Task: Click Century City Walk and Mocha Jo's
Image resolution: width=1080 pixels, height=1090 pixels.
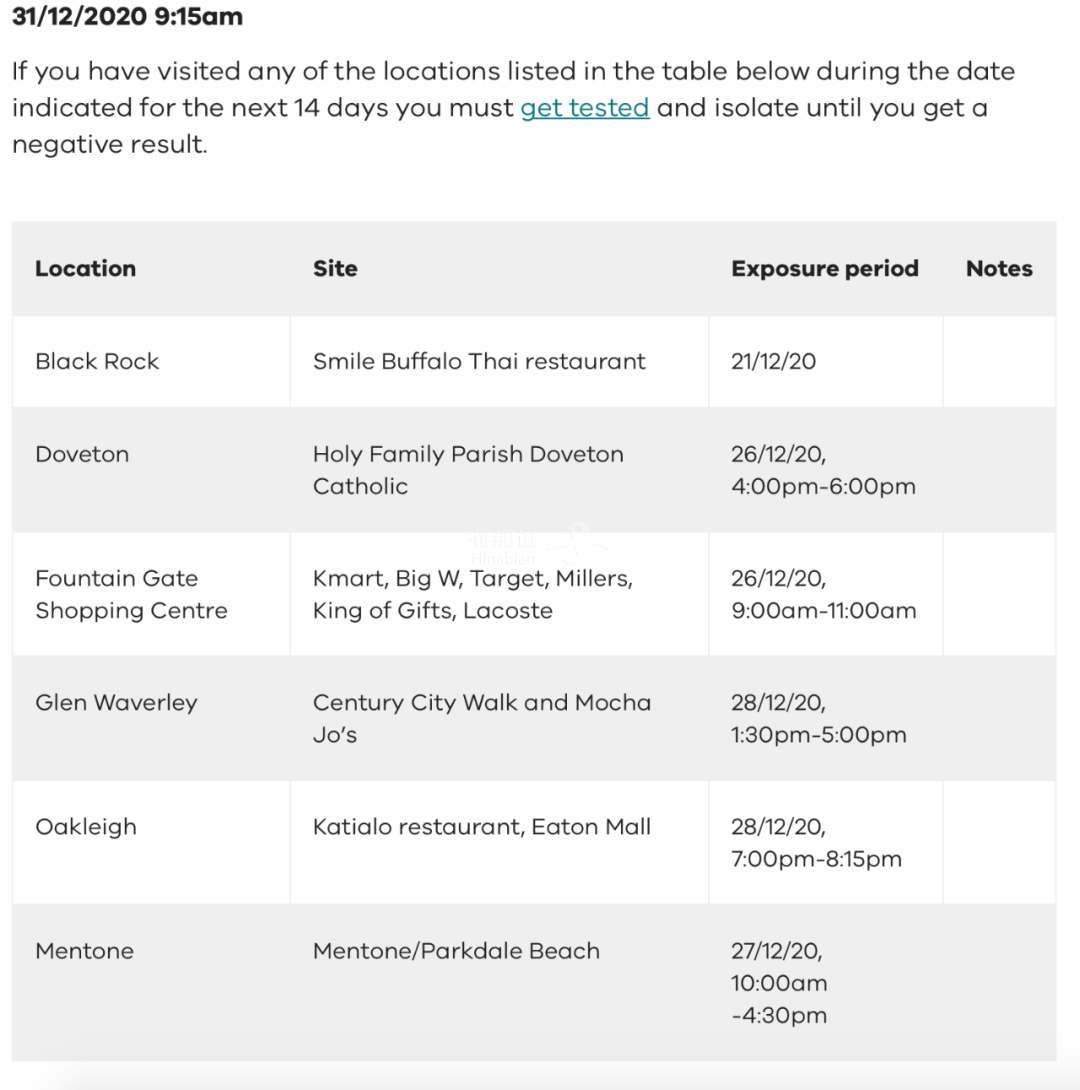Action: tap(481, 718)
